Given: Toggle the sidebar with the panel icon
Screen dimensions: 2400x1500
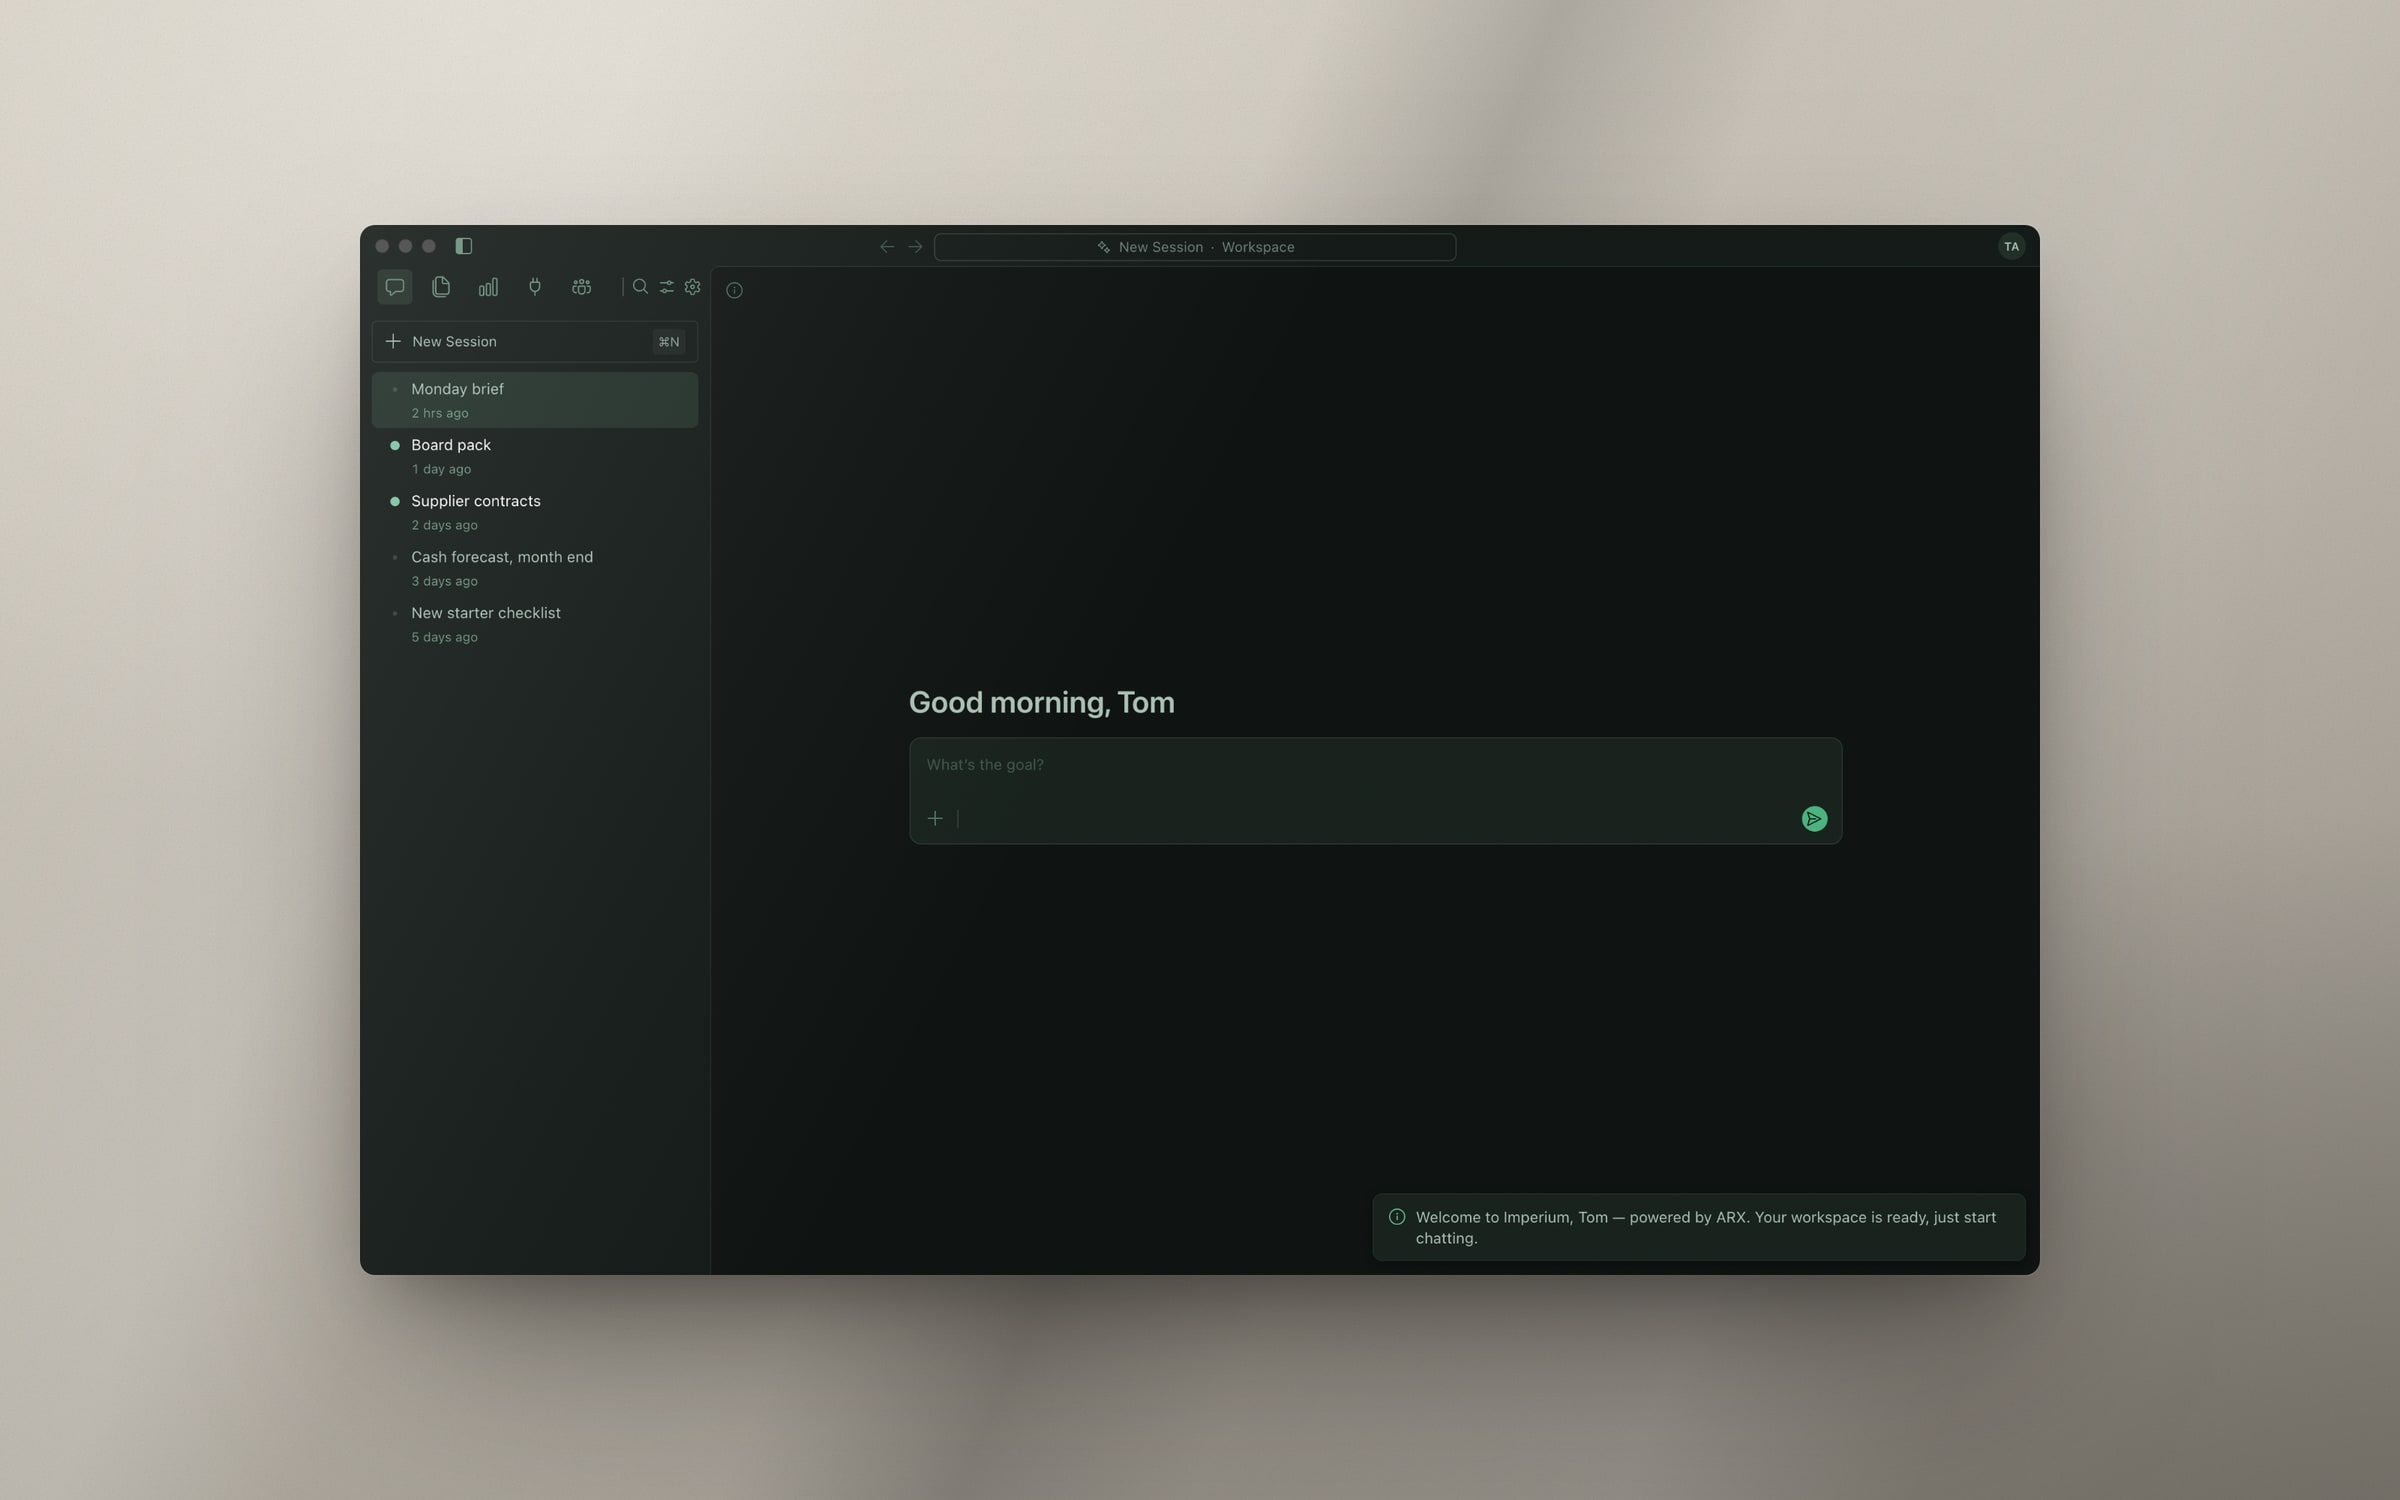Looking at the screenshot, I should point(464,246).
